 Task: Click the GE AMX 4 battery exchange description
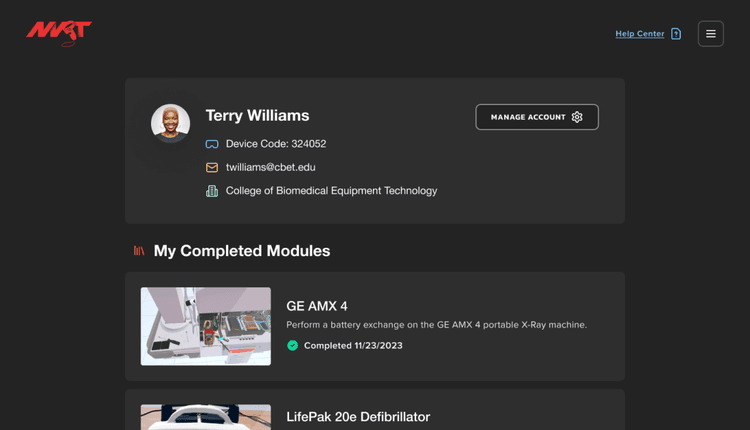(x=436, y=325)
